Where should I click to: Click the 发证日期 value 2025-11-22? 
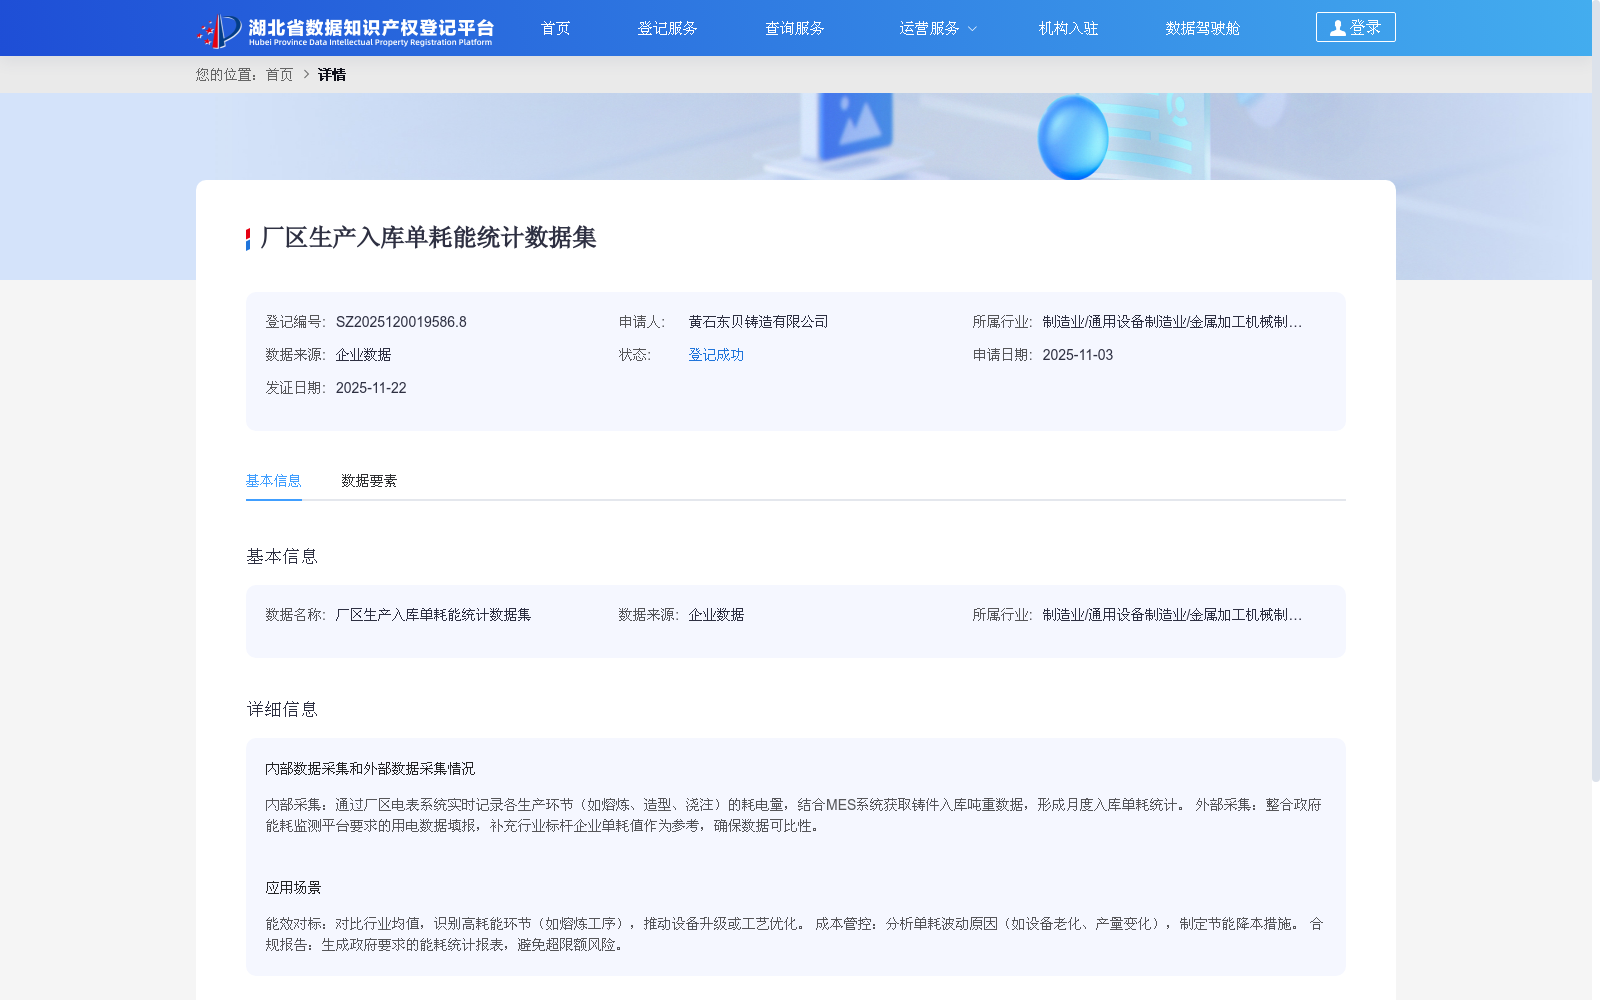pos(371,388)
